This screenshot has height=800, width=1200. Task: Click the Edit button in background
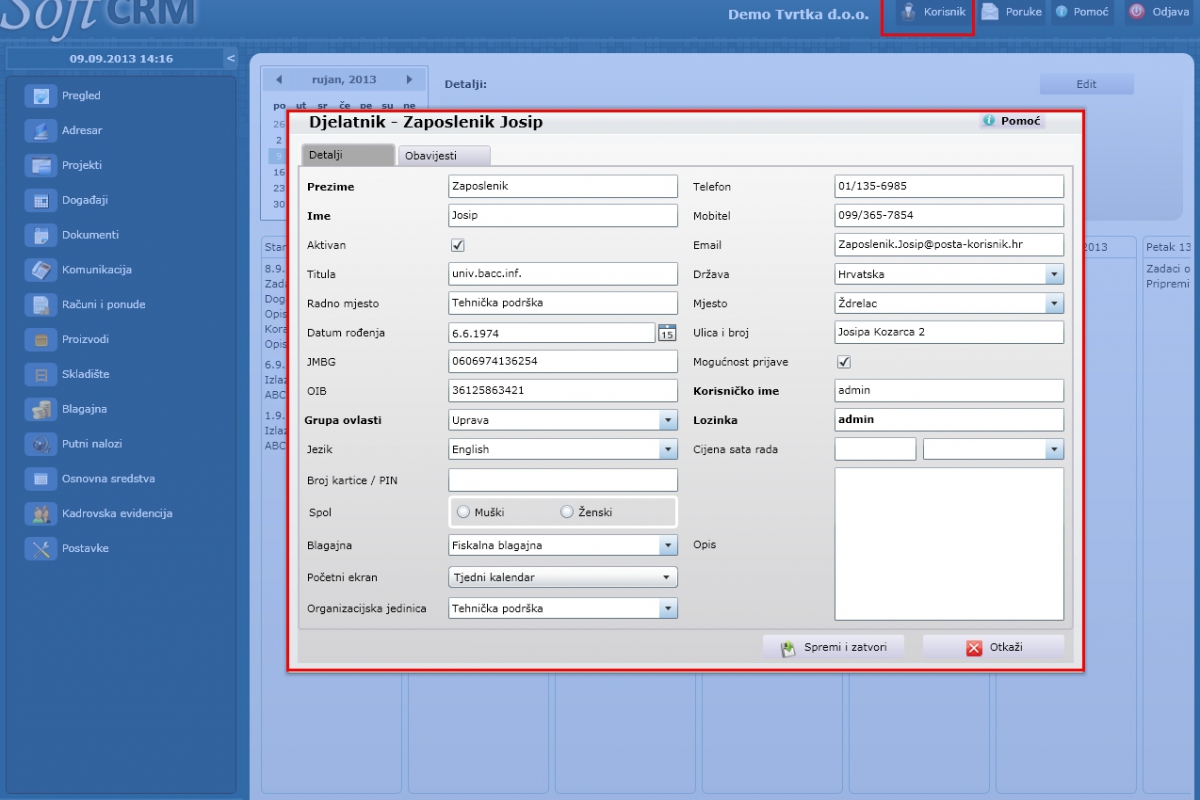click(x=1086, y=84)
